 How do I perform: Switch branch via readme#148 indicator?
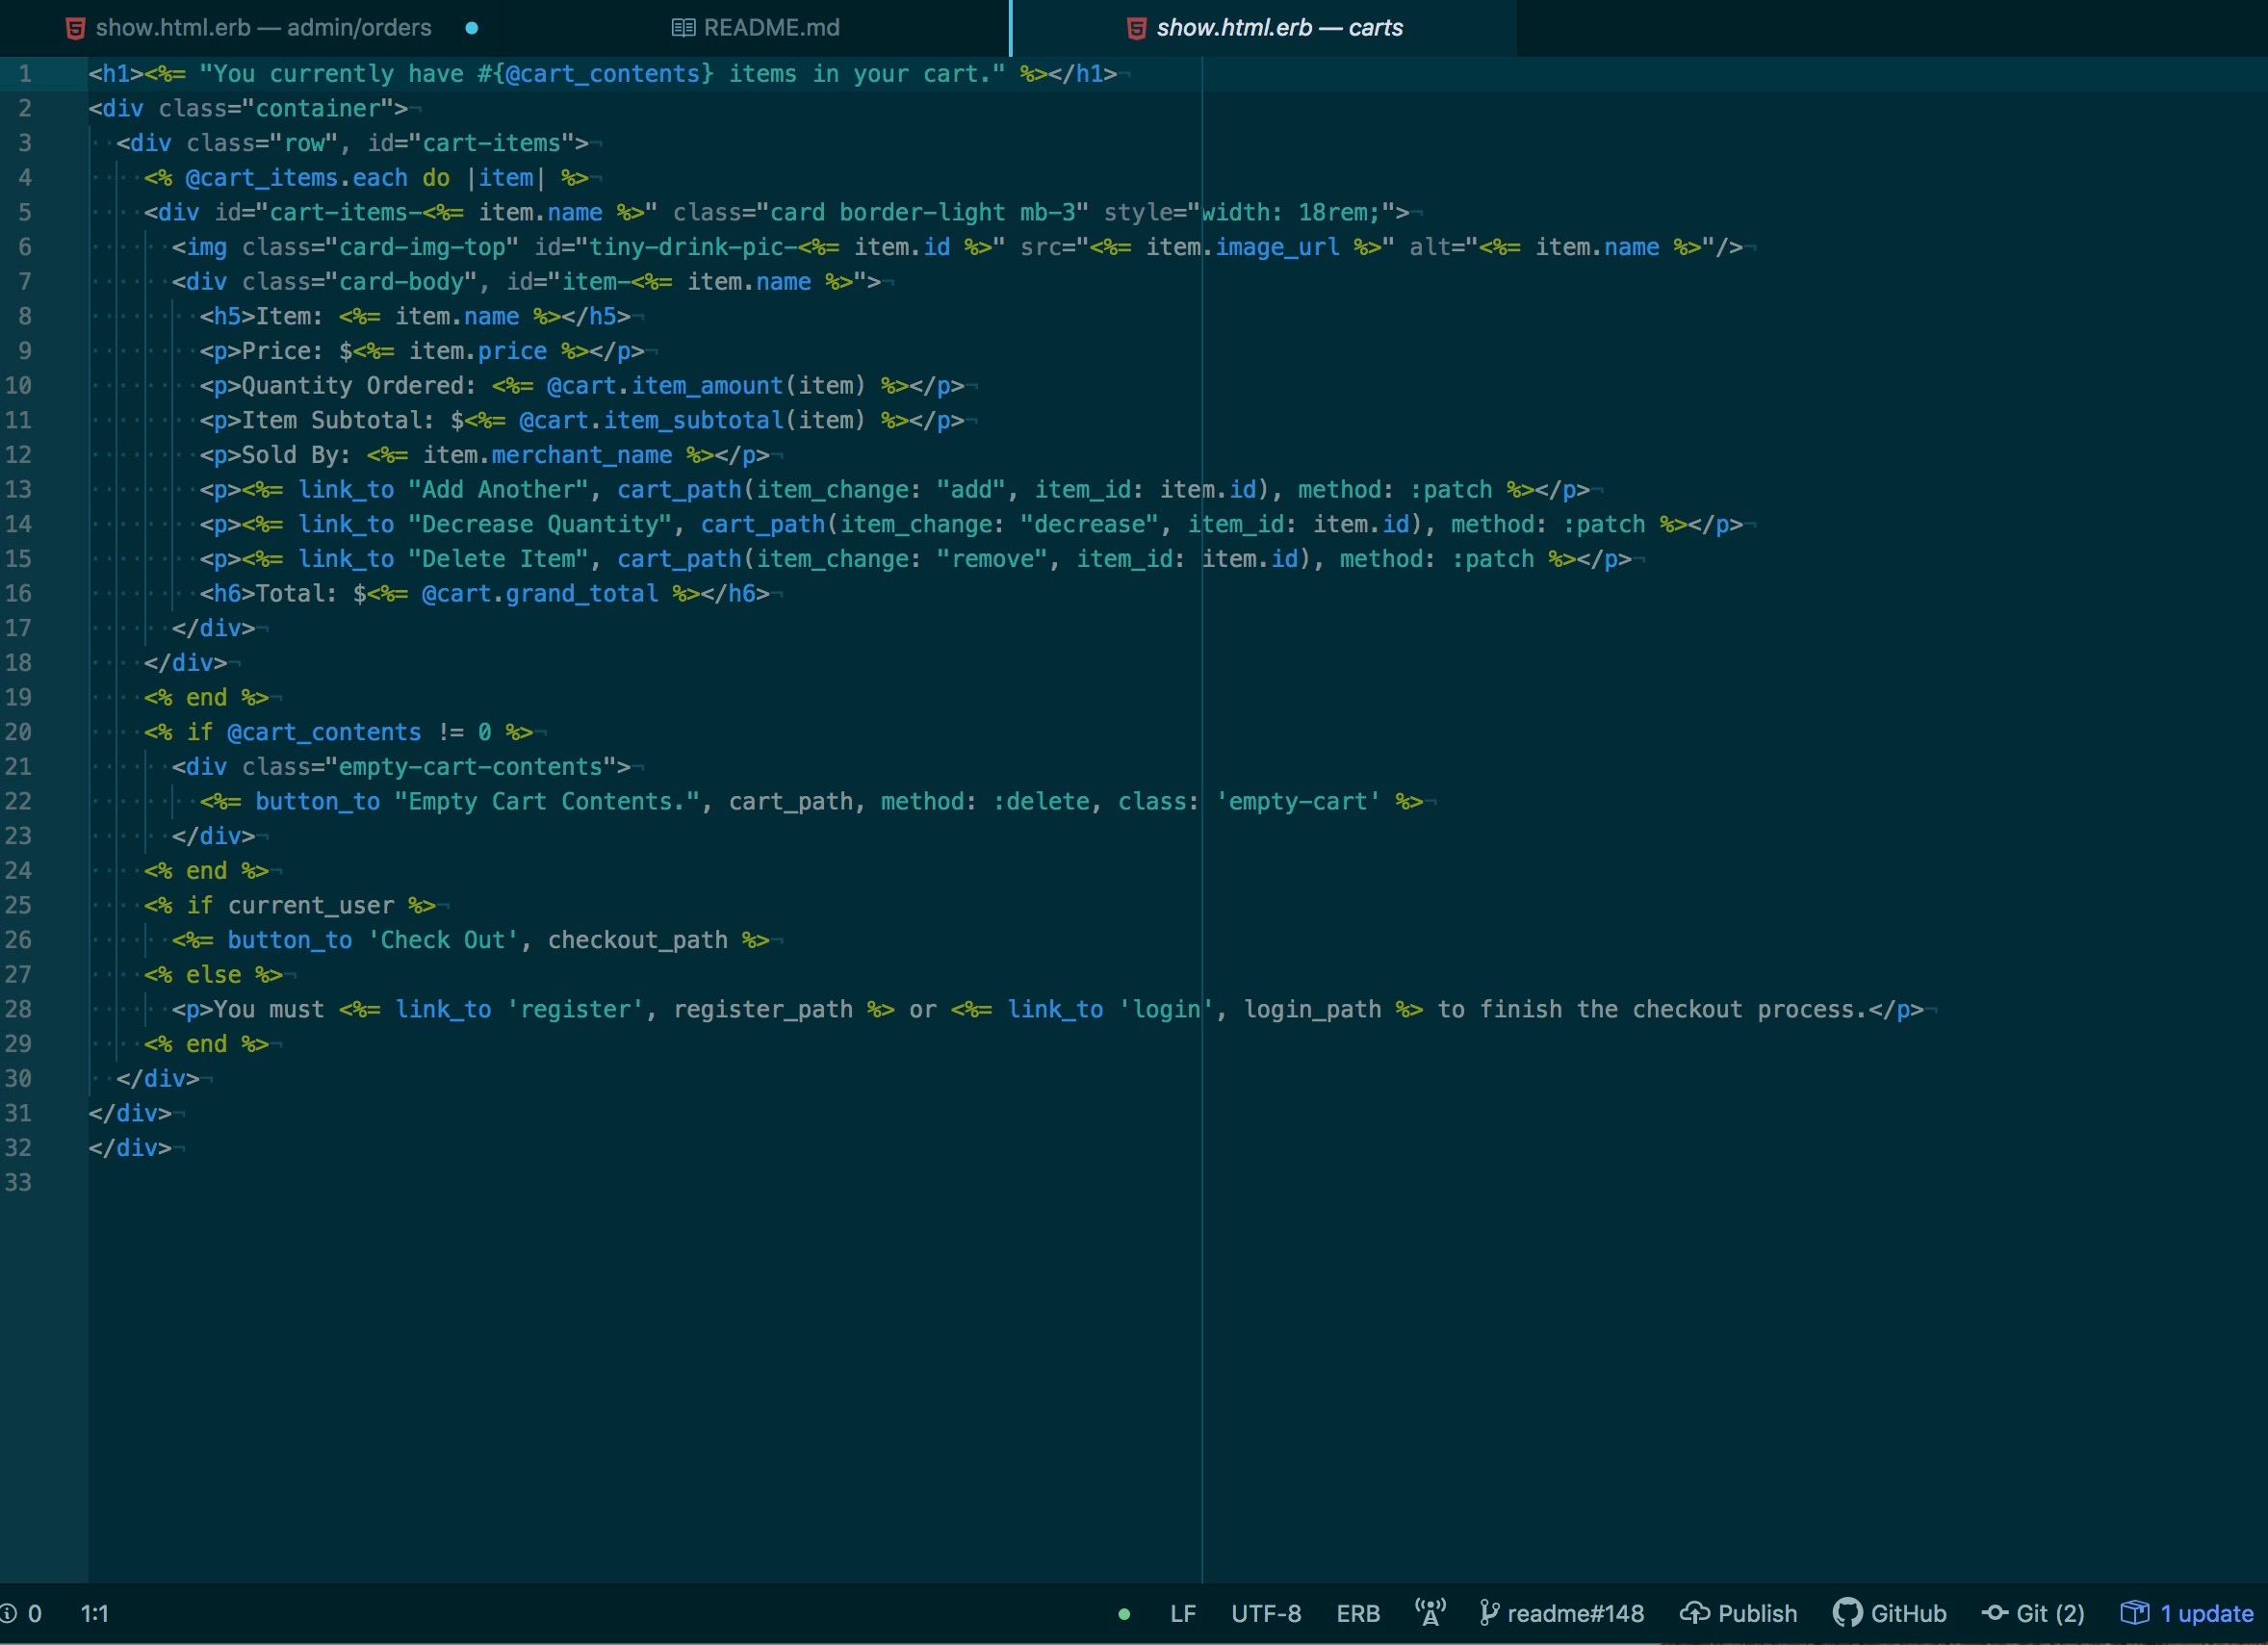point(1562,1613)
